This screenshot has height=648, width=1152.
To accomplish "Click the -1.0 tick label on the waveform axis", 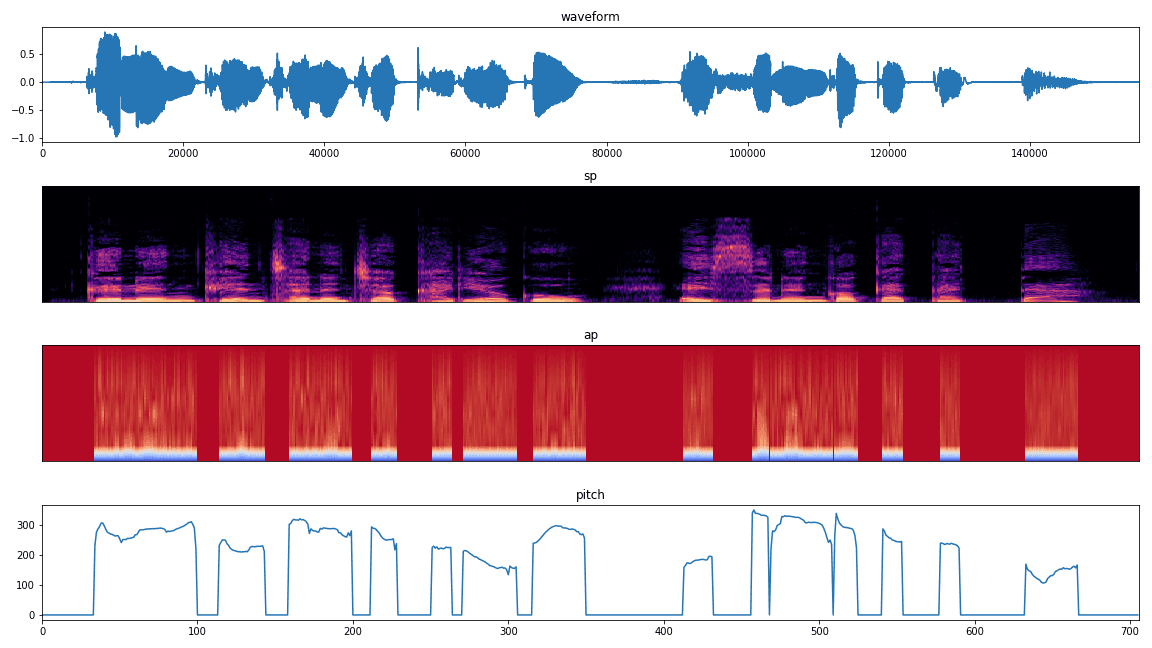I will coord(25,137).
